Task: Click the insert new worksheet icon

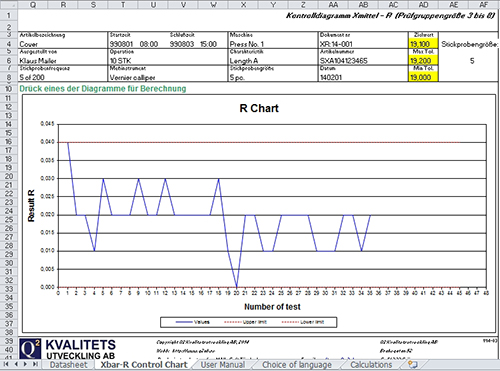Action: click(x=413, y=364)
